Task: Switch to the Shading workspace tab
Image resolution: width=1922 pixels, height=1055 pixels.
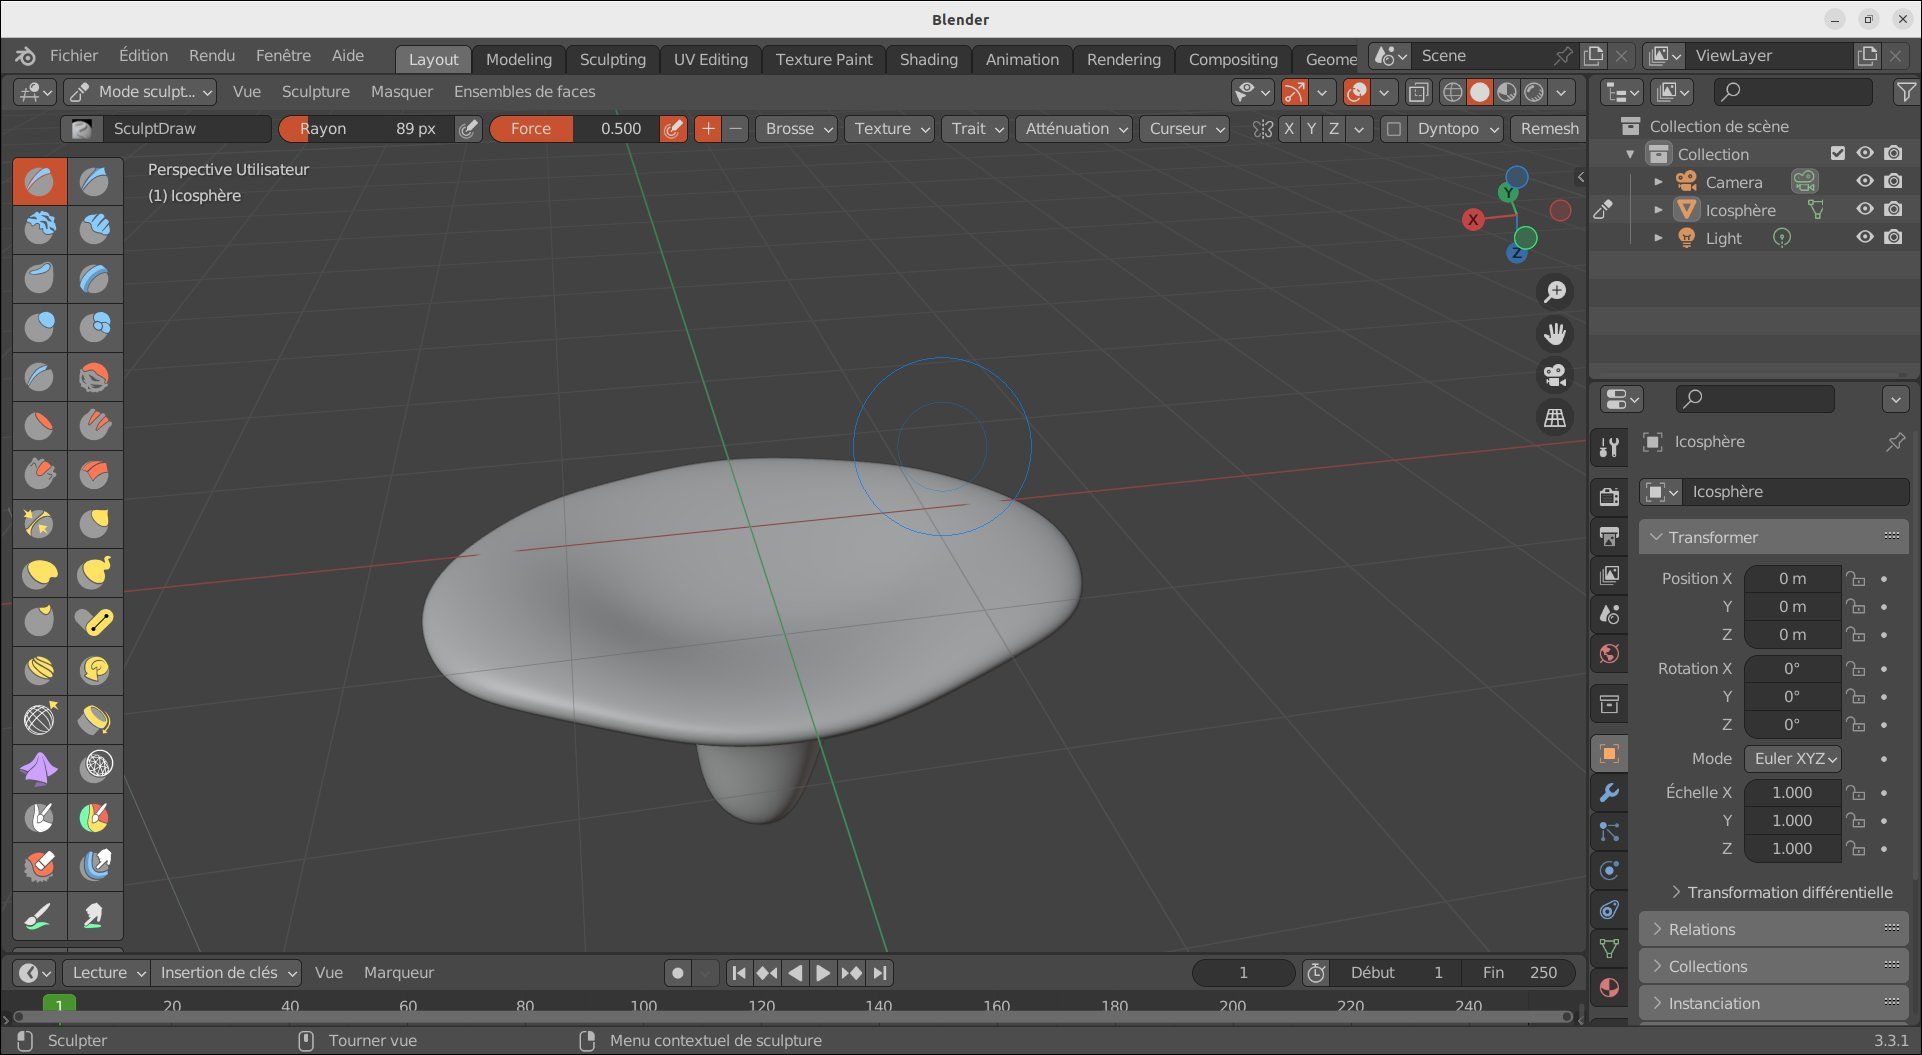Action: (x=928, y=59)
